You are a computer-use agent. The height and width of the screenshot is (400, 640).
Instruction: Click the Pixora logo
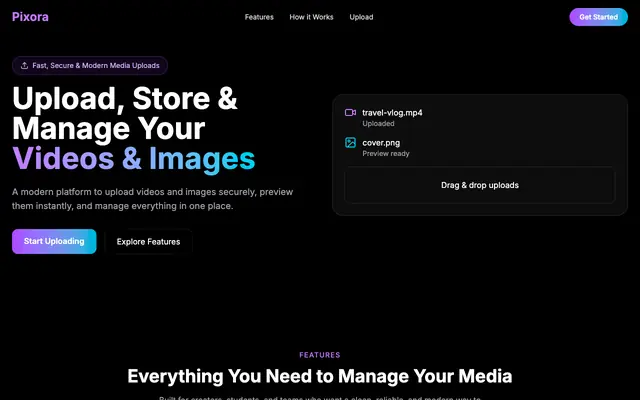coord(30,17)
